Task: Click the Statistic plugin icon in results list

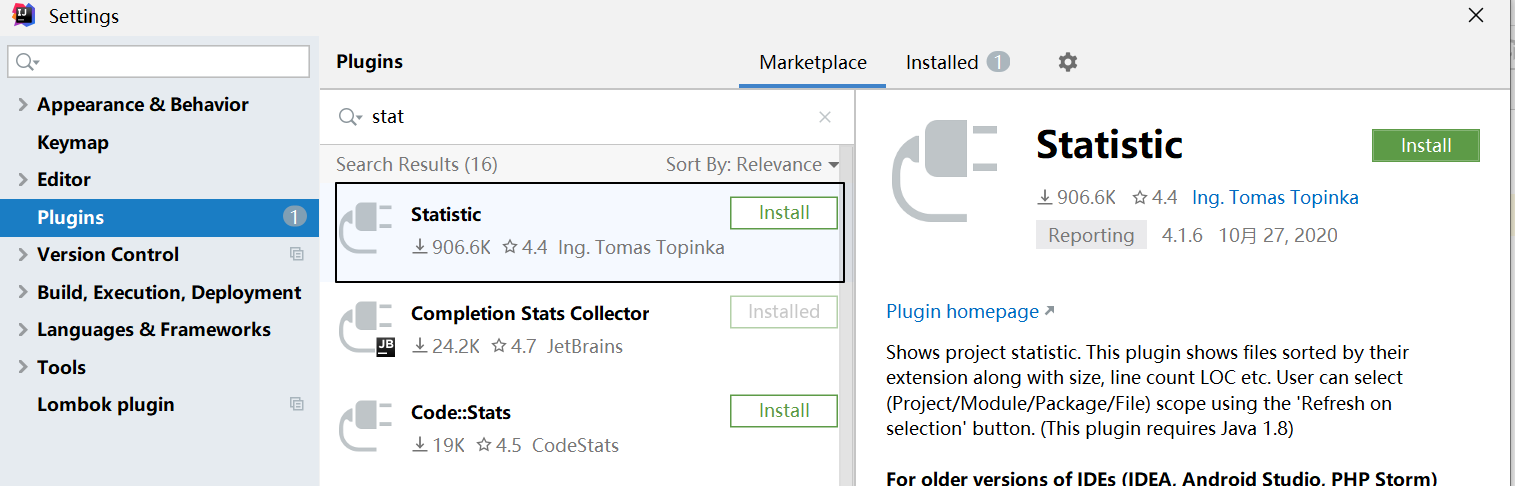Action: click(367, 229)
